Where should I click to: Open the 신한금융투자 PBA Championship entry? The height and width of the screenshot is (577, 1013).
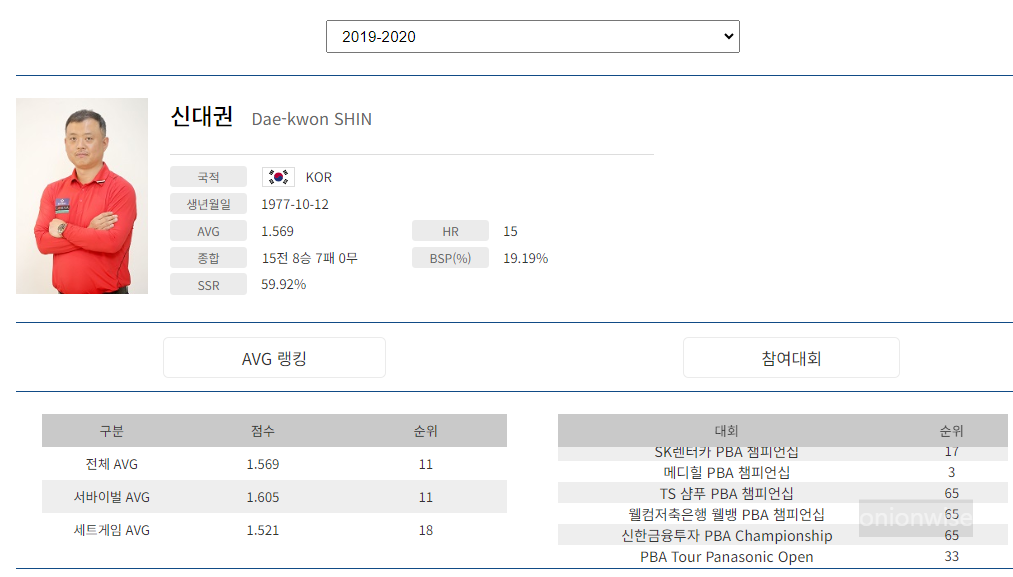click(x=727, y=535)
